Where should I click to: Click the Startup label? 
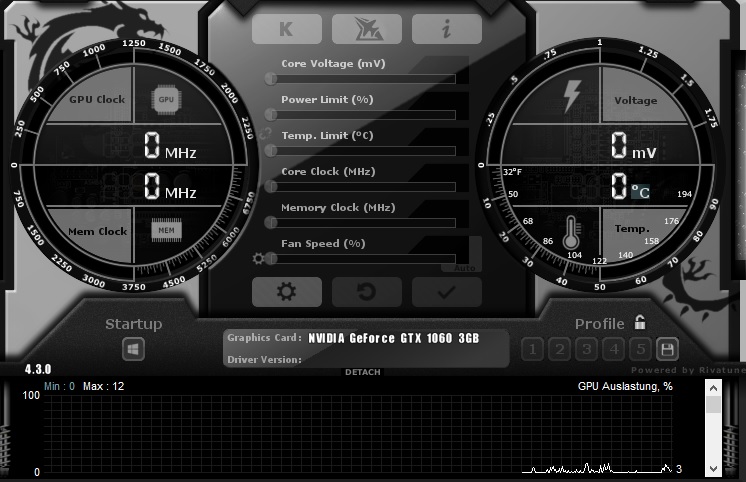(134, 324)
